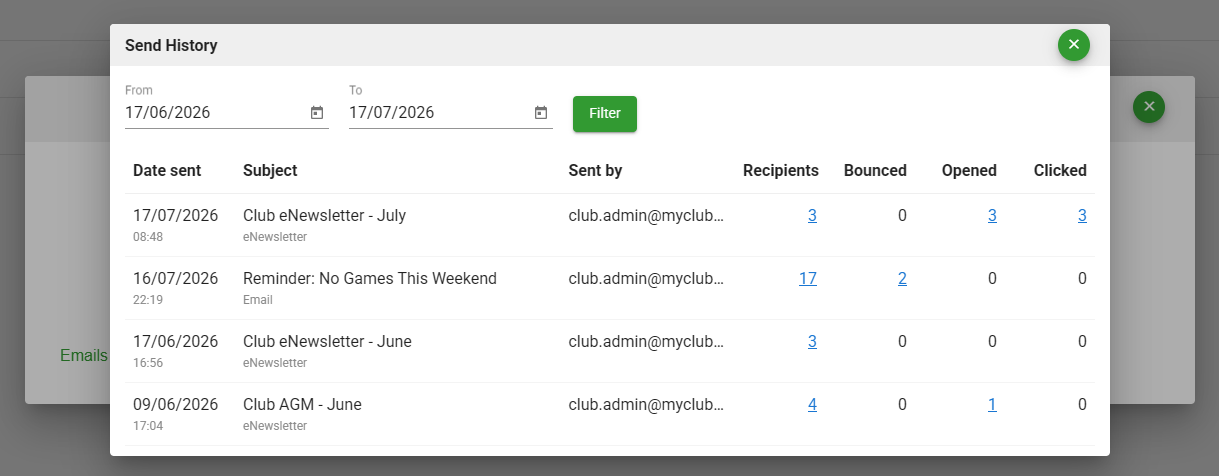Click sender email in Club AGM row
1219x476 pixels.
[x=646, y=404]
